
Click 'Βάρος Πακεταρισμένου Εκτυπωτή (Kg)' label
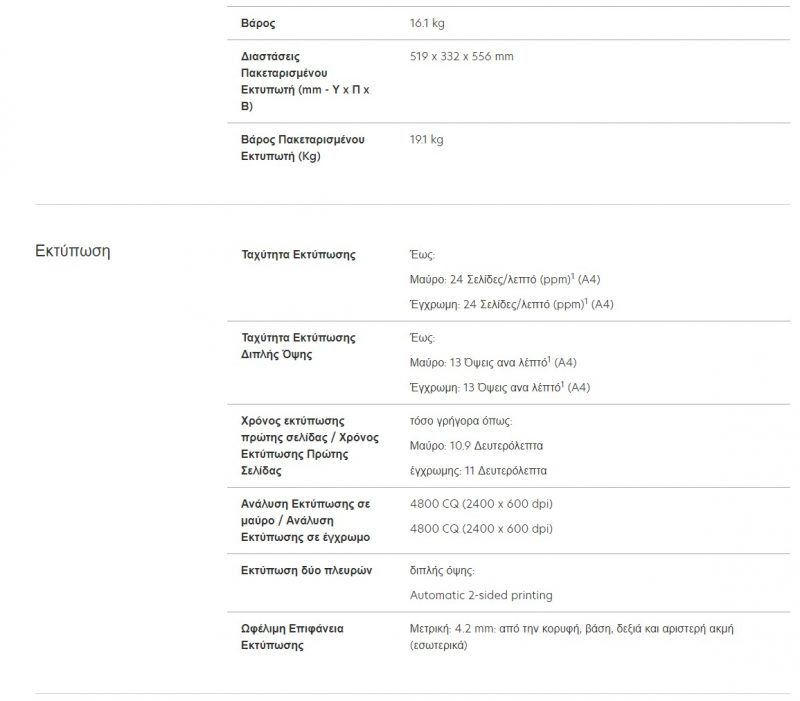(303, 147)
